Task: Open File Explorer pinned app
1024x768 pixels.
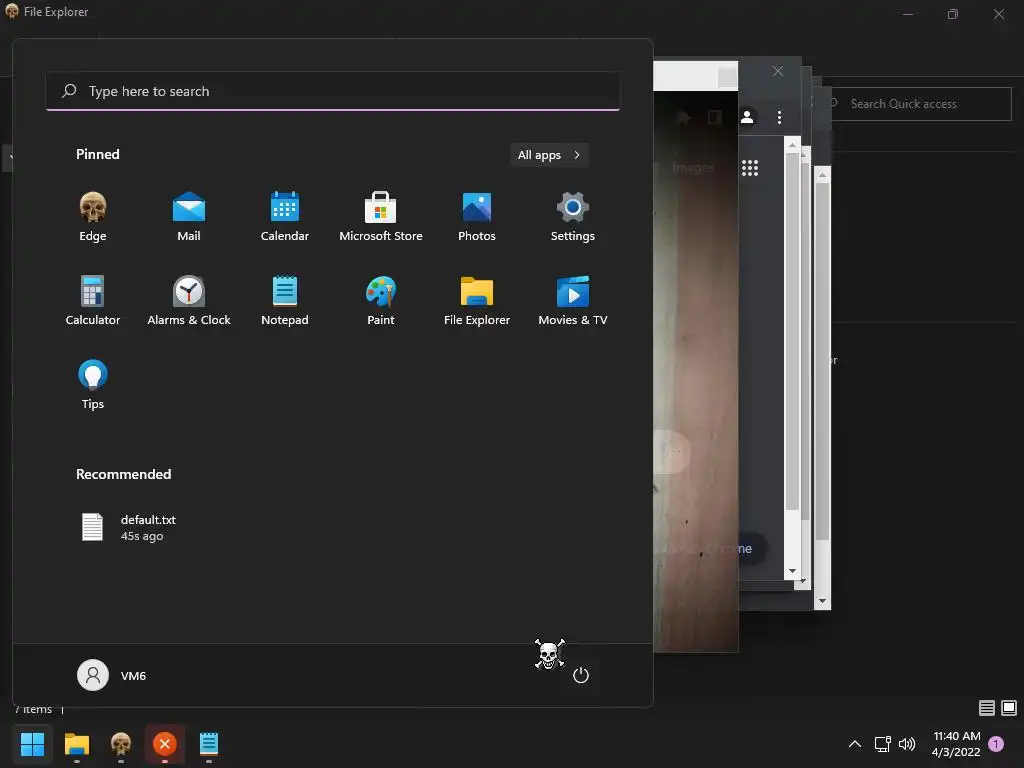Action: pyautogui.click(x=477, y=300)
